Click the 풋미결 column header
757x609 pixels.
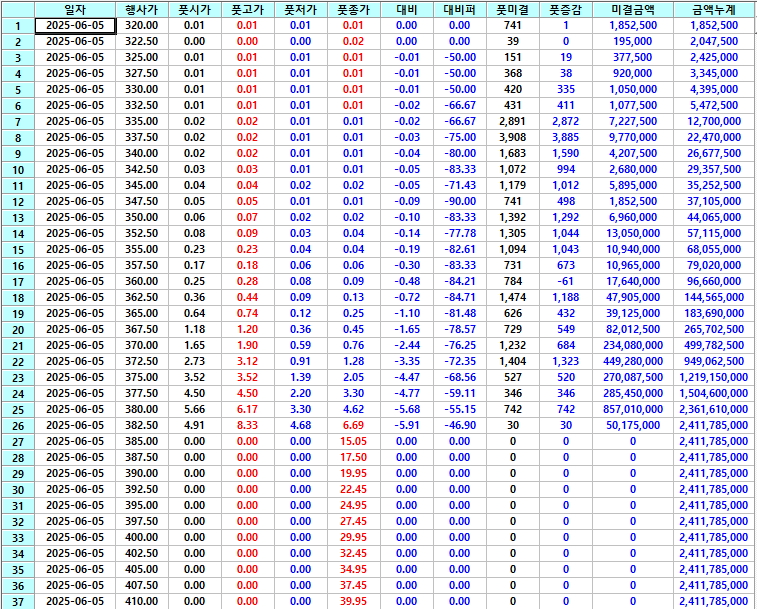click(513, 9)
